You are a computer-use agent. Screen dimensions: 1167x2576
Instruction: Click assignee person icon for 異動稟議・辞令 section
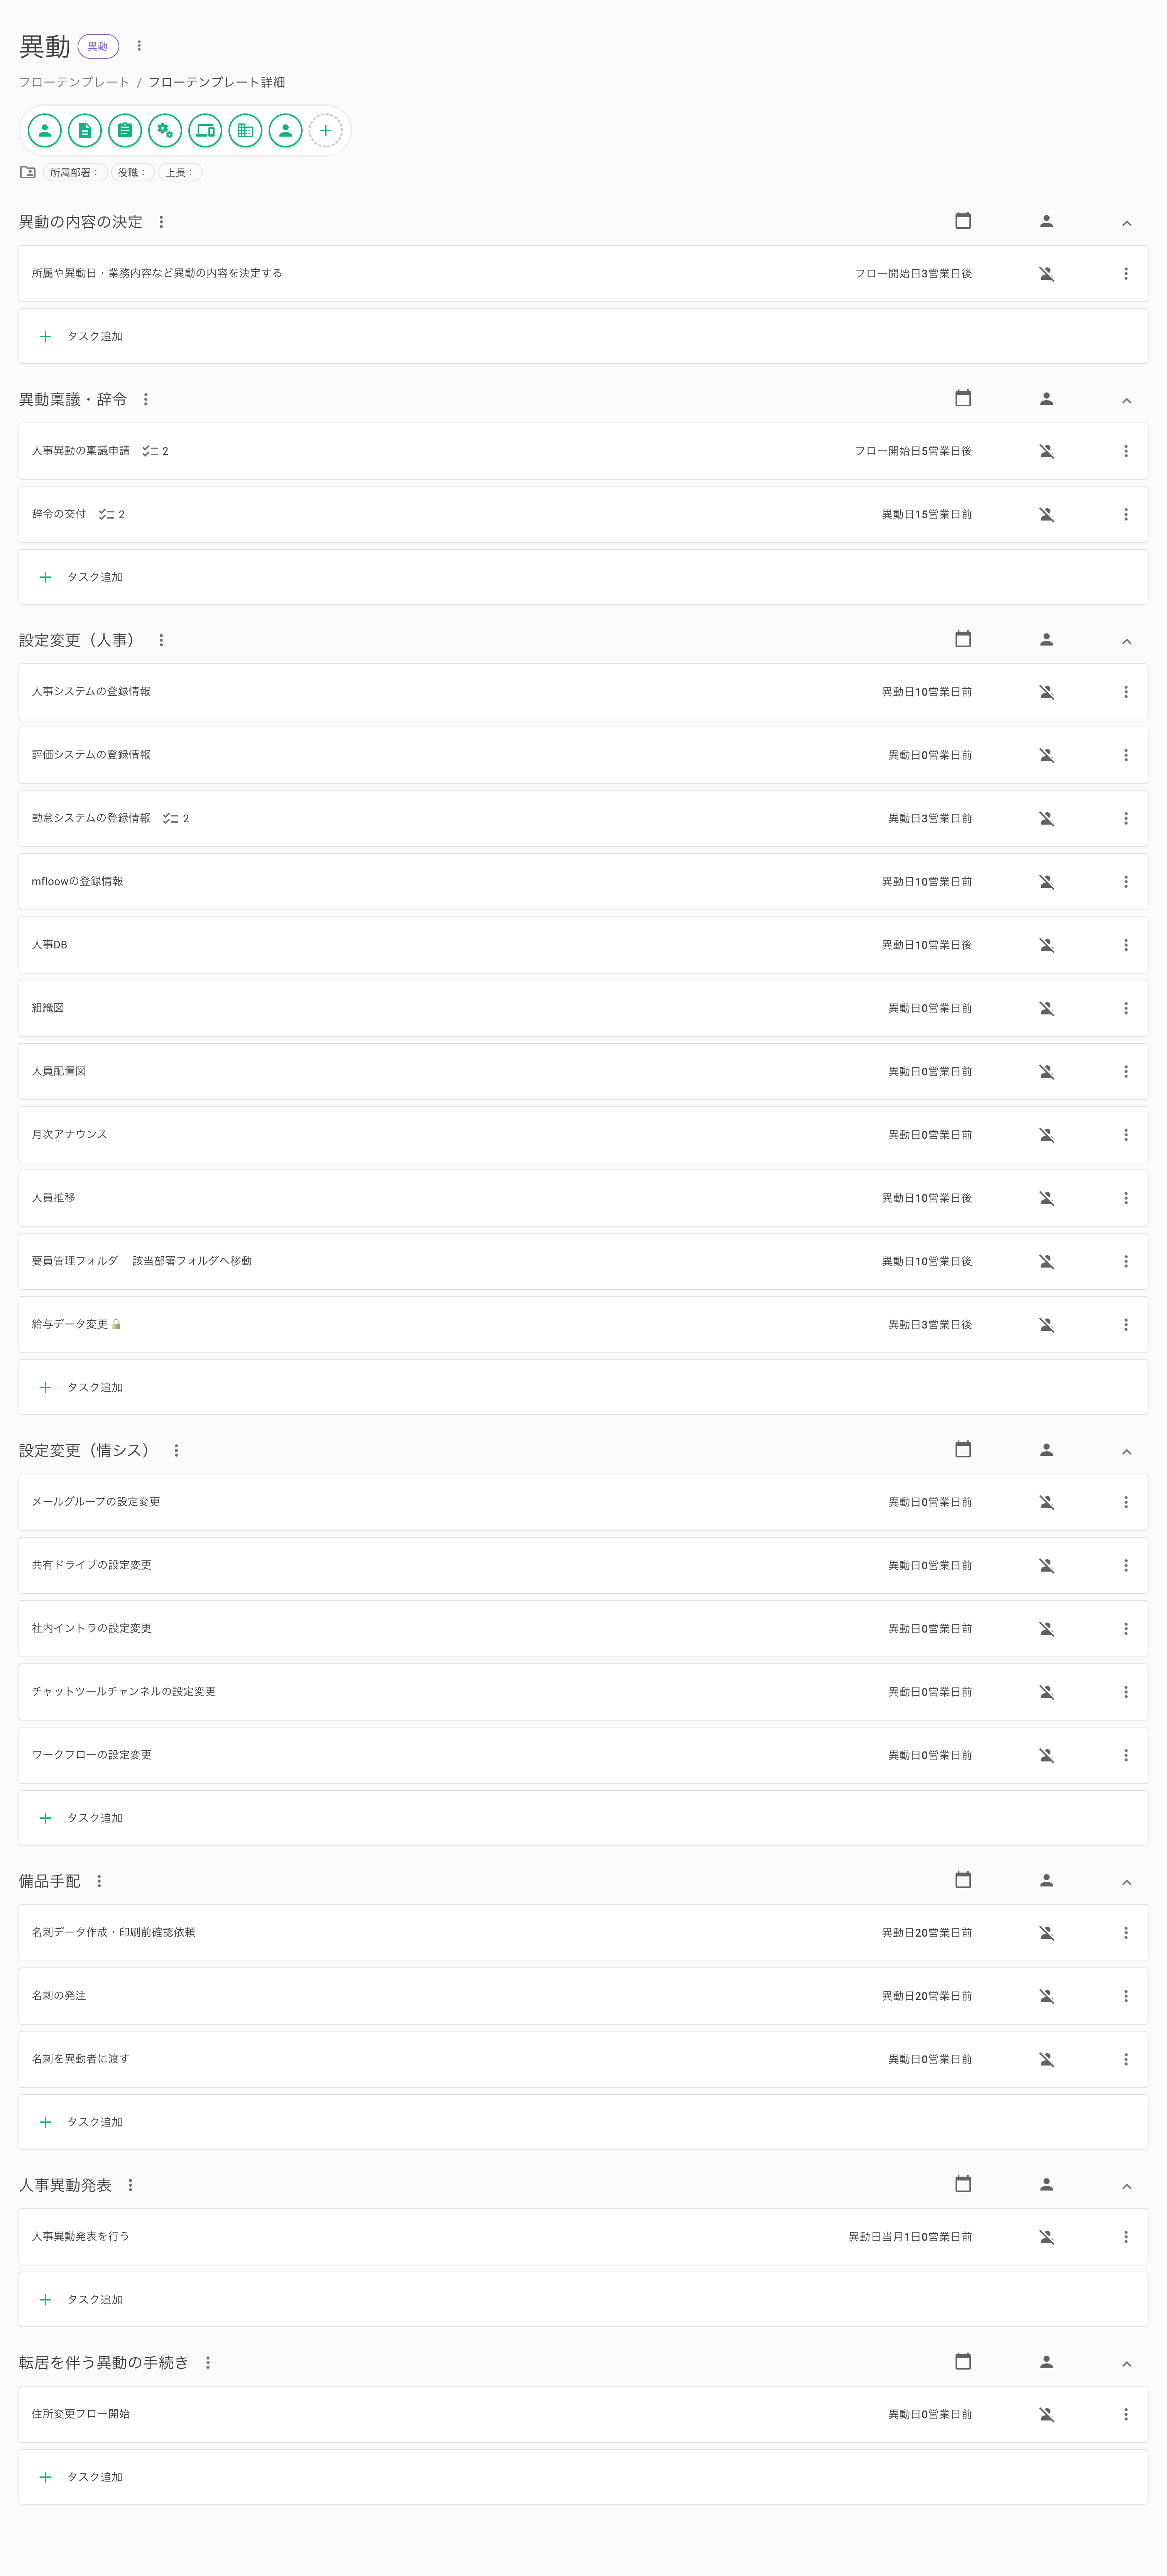click(x=1046, y=399)
